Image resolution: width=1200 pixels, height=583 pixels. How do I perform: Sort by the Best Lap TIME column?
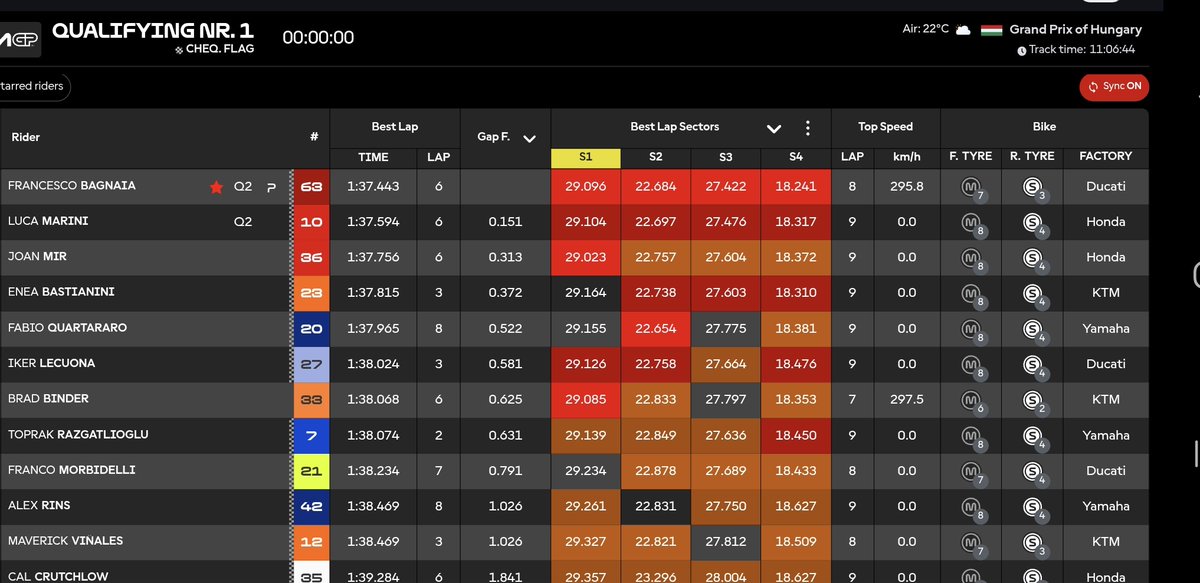click(373, 157)
